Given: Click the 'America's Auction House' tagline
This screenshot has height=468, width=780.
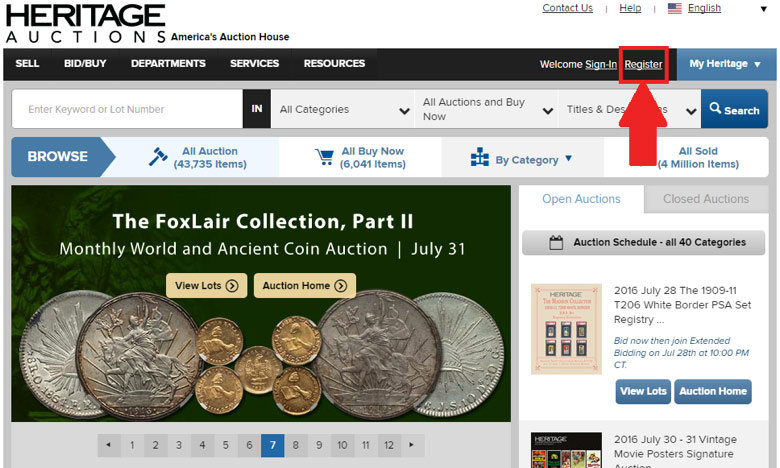Looking at the screenshot, I should point(230,37).
